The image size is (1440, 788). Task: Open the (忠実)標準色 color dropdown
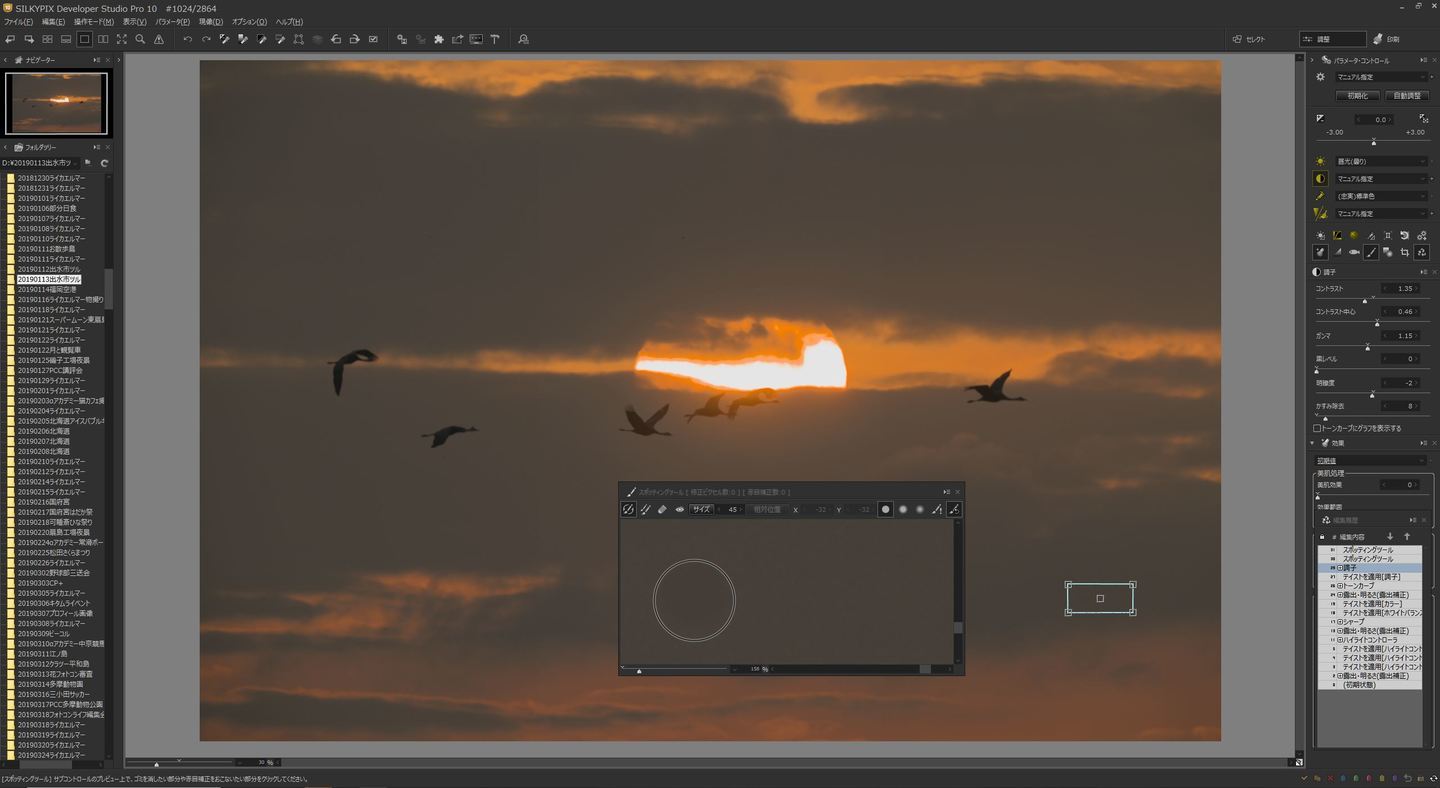[x=1381, y=196]
